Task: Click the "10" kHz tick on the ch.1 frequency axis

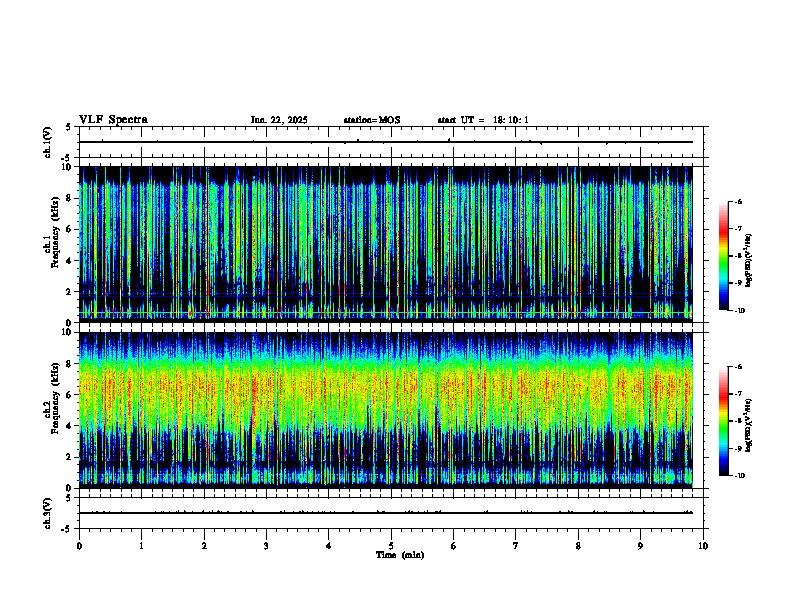Action: 68,167
